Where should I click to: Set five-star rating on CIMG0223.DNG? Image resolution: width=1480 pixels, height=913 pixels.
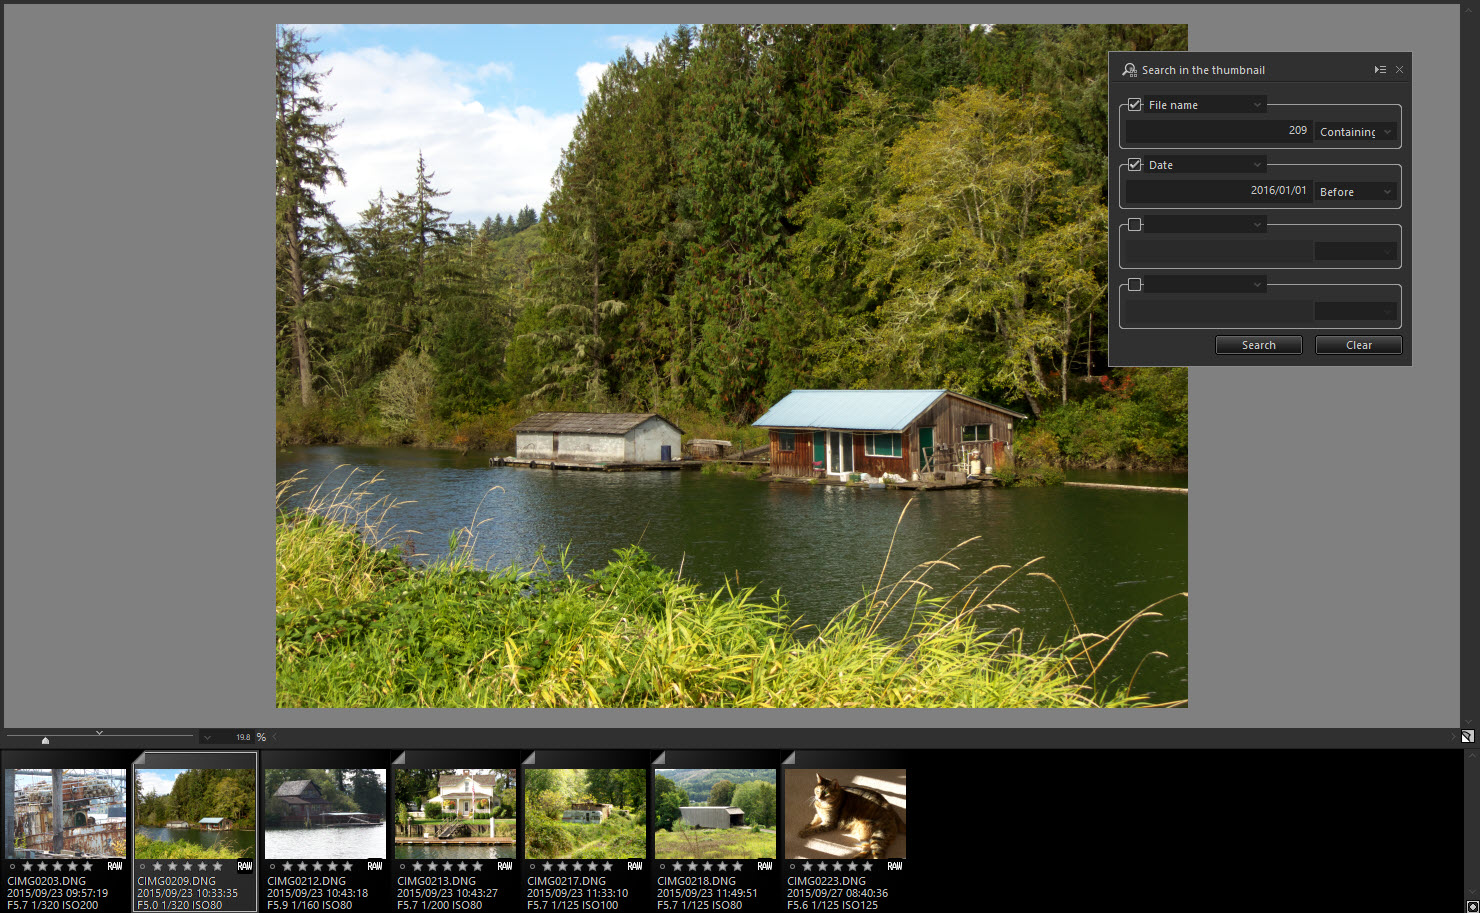click(867, 866)
